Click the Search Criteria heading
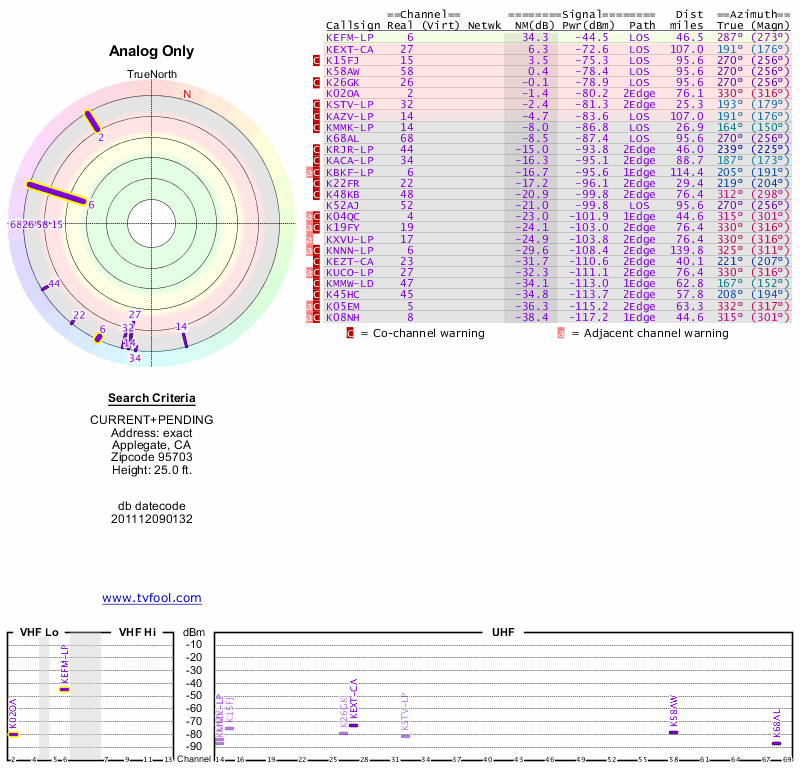 tap(151, 398)
